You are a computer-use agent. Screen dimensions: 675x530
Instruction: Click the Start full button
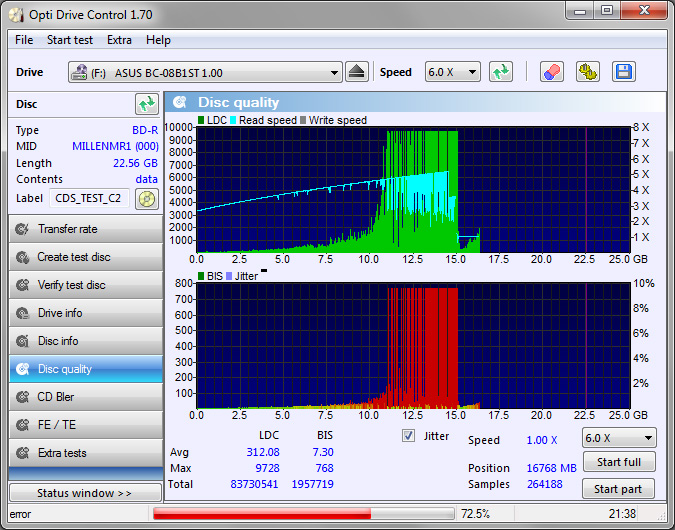(619, 462)
